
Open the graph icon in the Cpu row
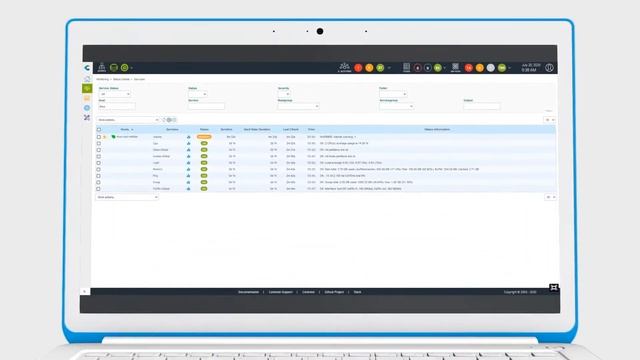(x=189, y=143)
